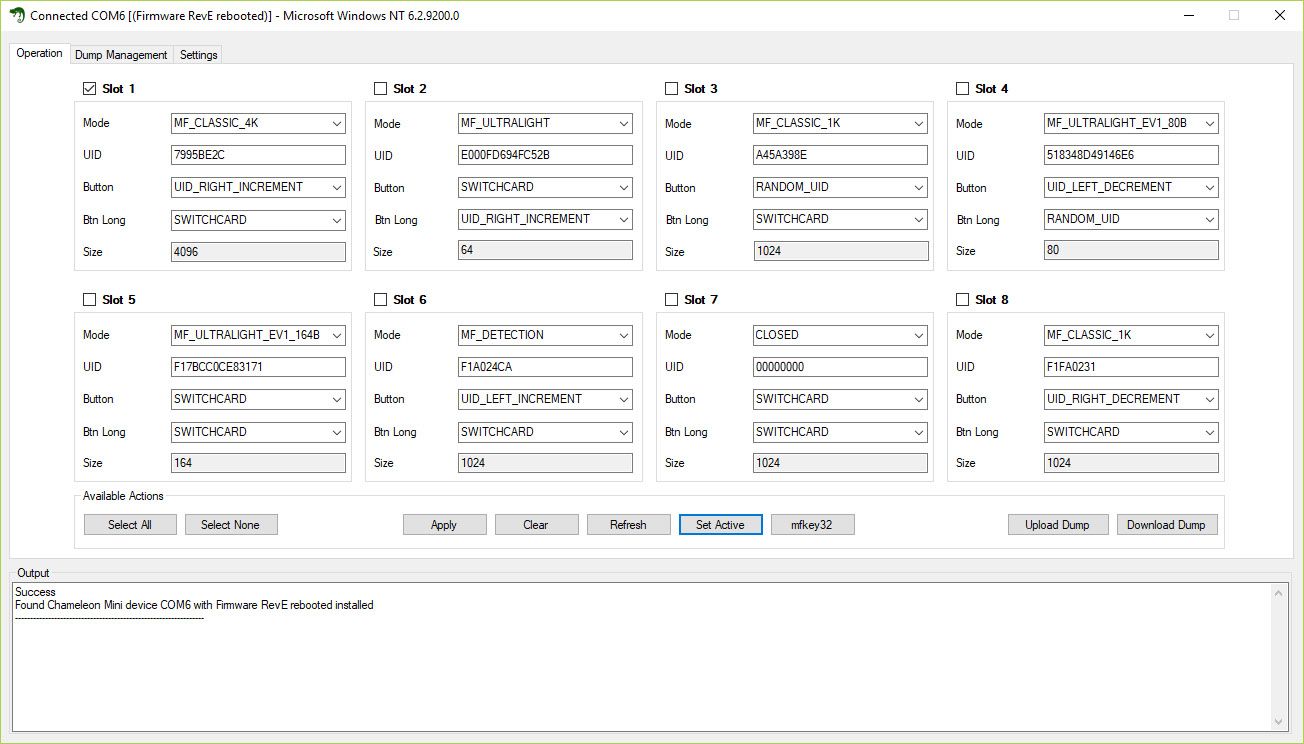Click the Select All button

tap(130, 524)
